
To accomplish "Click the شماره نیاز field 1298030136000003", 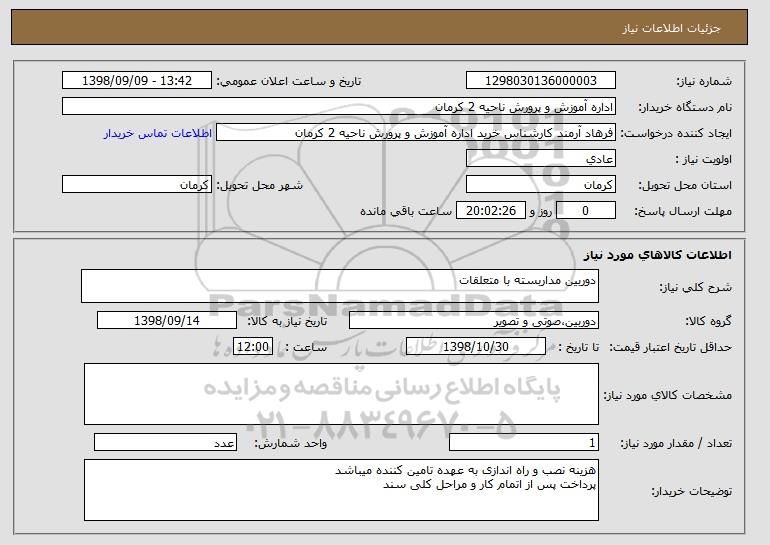I will 541,81.
